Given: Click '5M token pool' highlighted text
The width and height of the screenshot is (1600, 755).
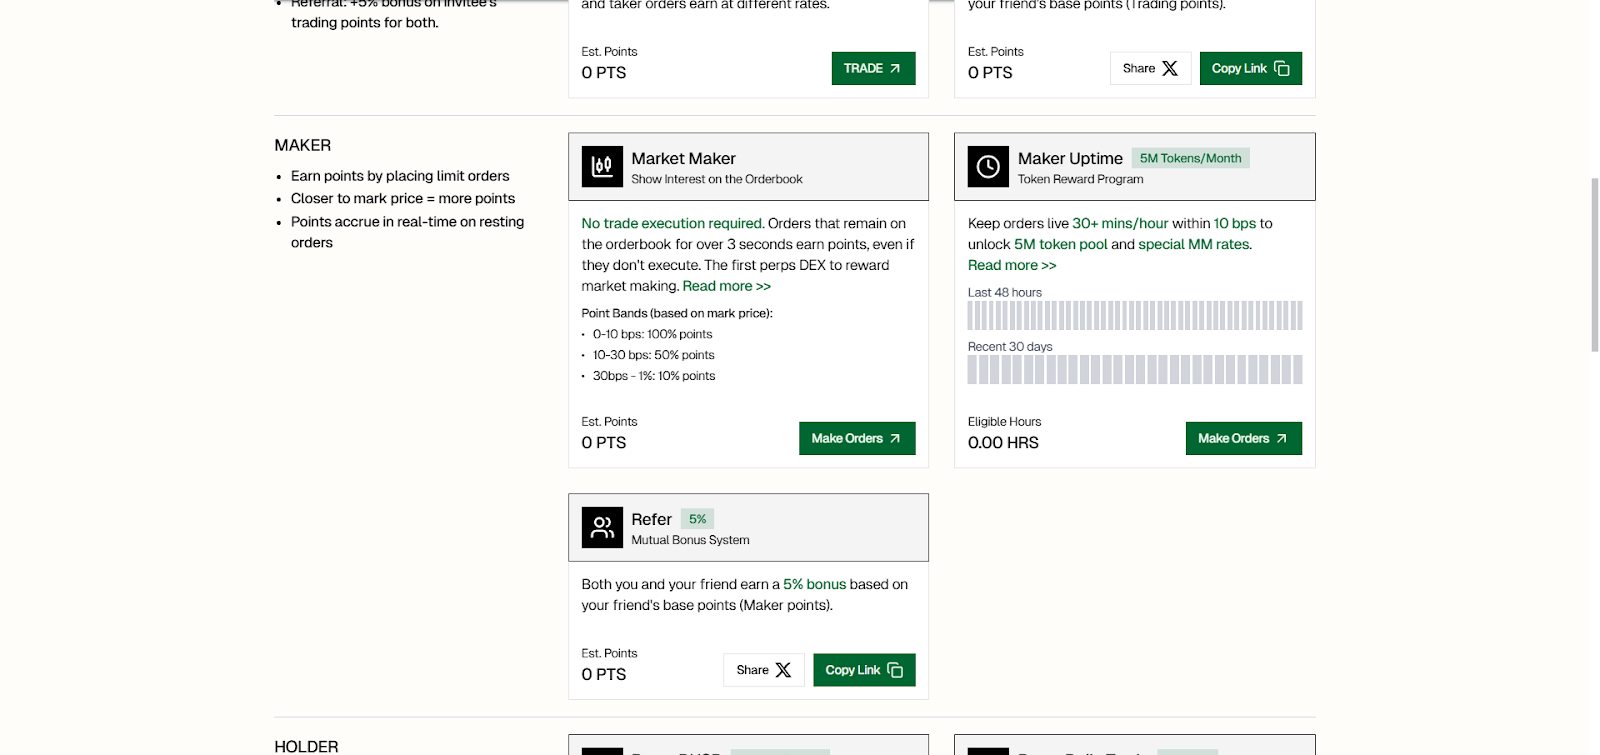Looking at the screenshot, I should [1060, 244].
